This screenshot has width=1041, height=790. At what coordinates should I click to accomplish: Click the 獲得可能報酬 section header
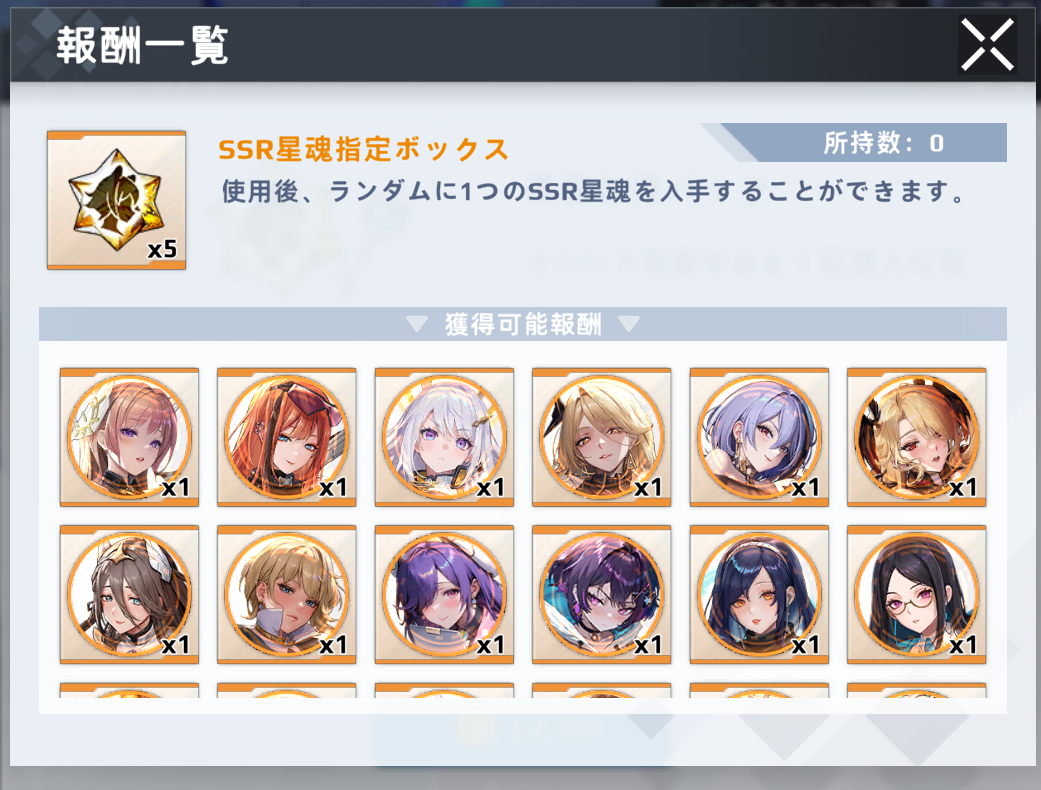coord(523,324)
